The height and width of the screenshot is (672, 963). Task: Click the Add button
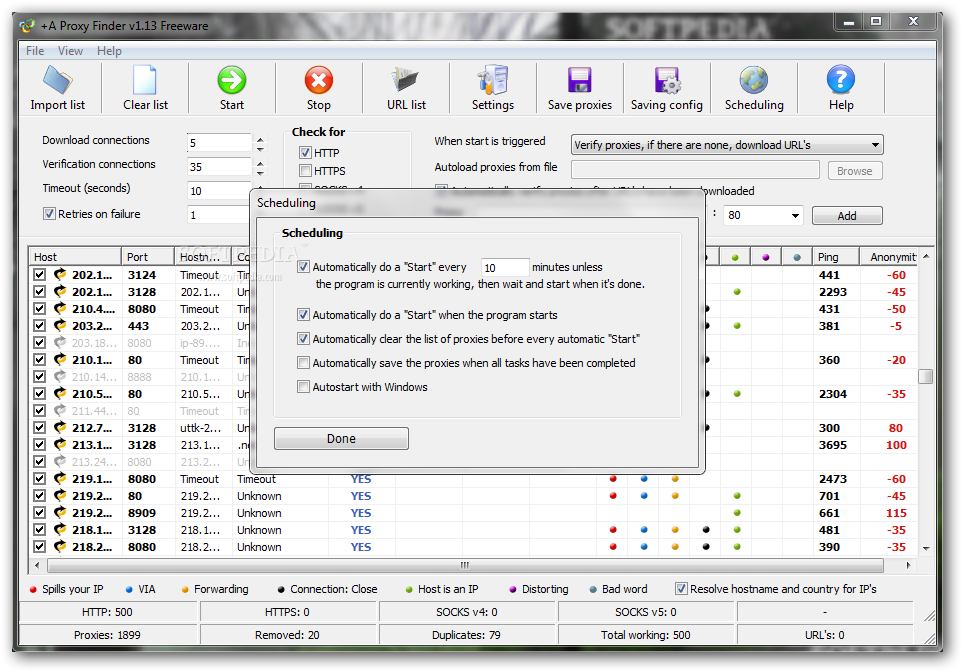point(847,216)
